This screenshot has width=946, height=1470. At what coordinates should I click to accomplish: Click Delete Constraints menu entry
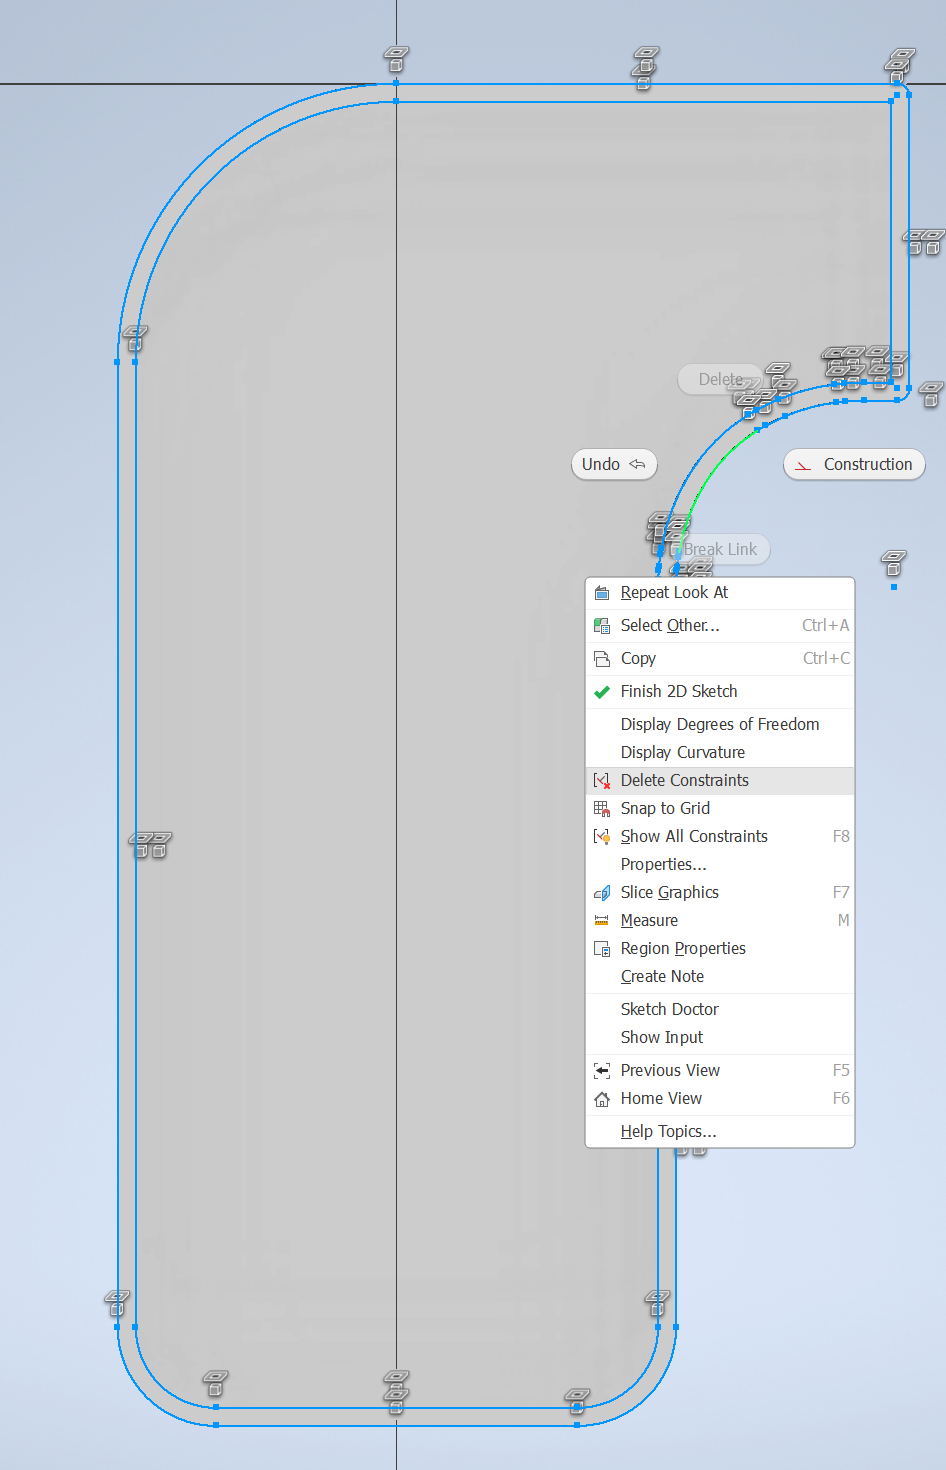coord(720,781)
